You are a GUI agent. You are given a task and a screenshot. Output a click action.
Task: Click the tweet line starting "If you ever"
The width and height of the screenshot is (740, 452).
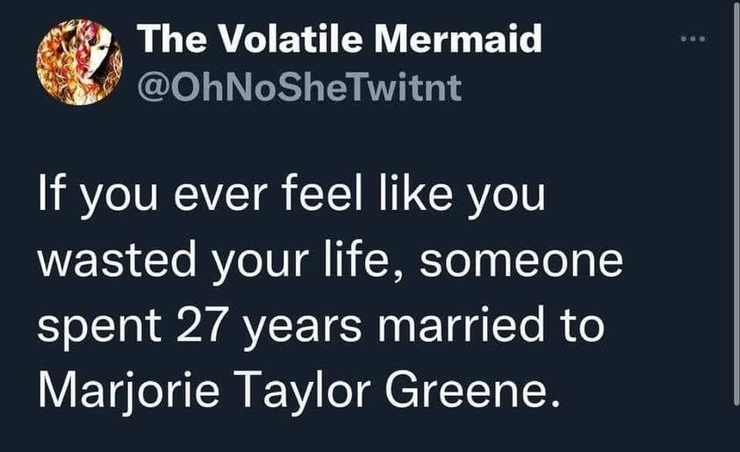[290, 195]
